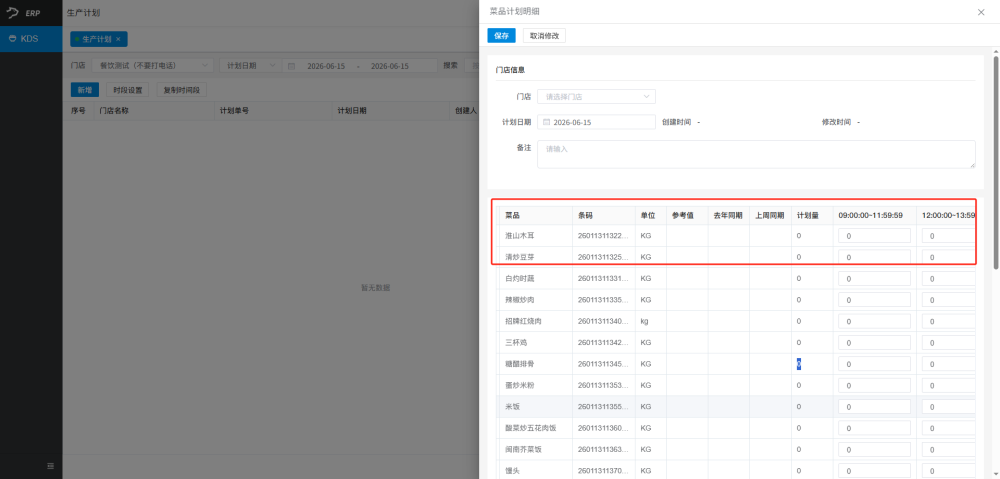Screen dimensions: 1000x479
Task: Close the 生产计划 tab with its x
Action: 118,39
